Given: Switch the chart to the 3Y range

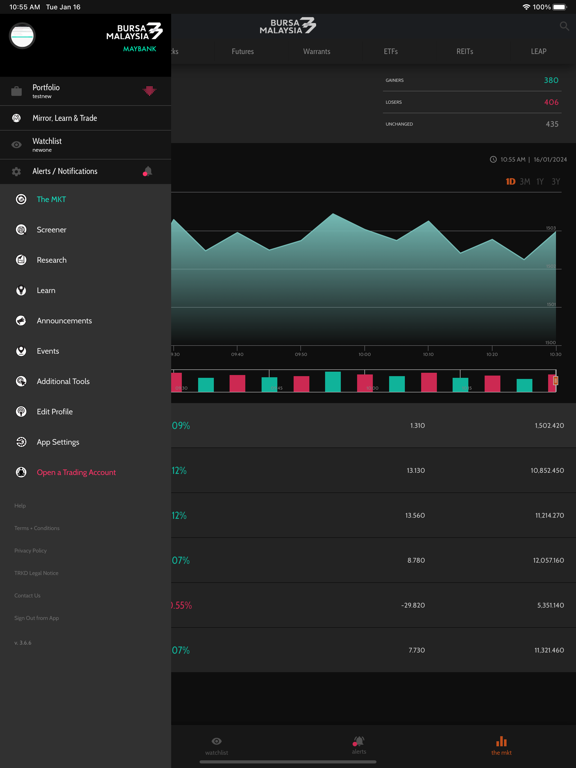Looking at the screenshot, I should click(555, 182).
